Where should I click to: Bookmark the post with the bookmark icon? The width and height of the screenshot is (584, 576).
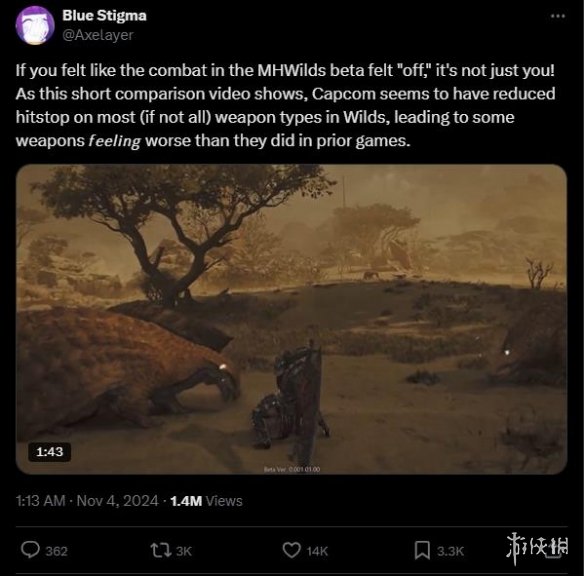coord(422,550)
